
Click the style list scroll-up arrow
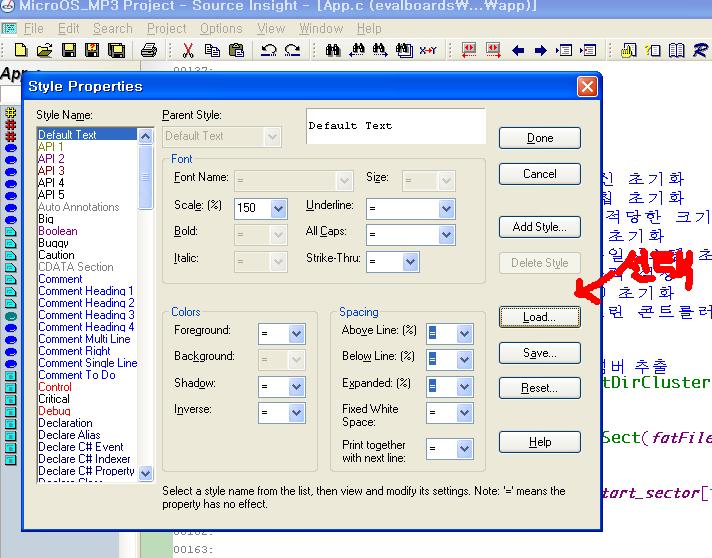coord(145,136)
